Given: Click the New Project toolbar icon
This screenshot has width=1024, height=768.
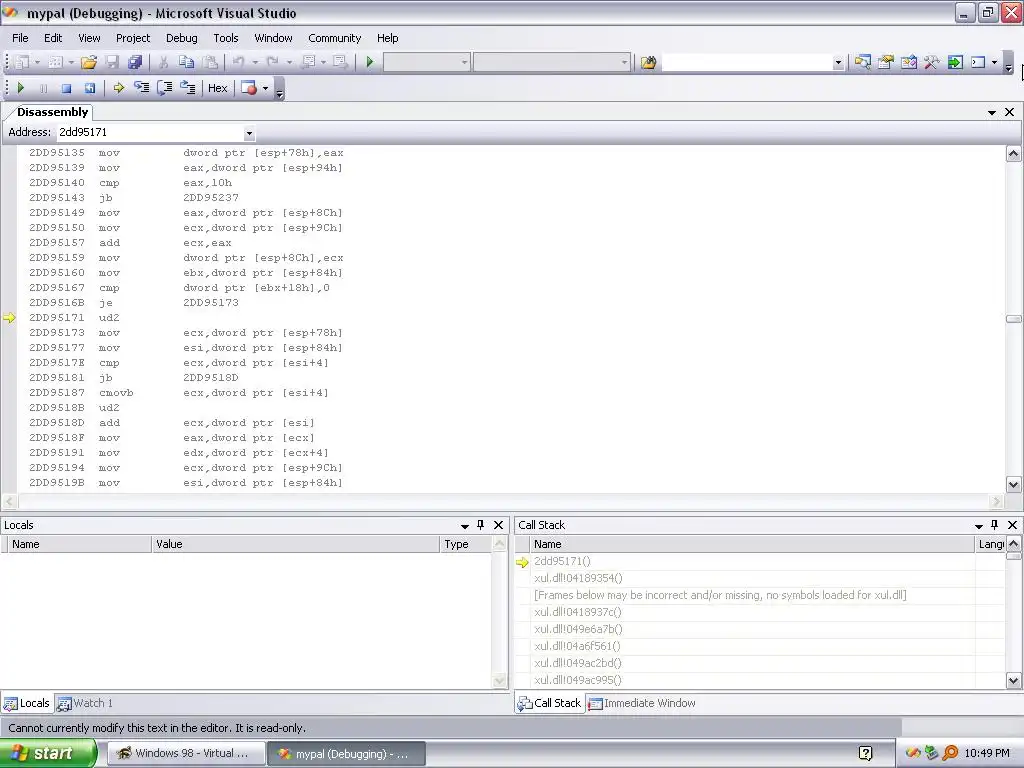Looking at the screenshot, I should 23,62.
